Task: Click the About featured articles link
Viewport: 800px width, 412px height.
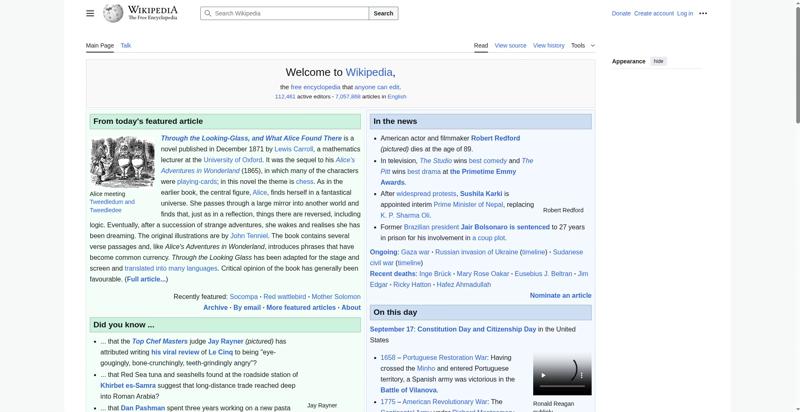Action: pos(351,307)
